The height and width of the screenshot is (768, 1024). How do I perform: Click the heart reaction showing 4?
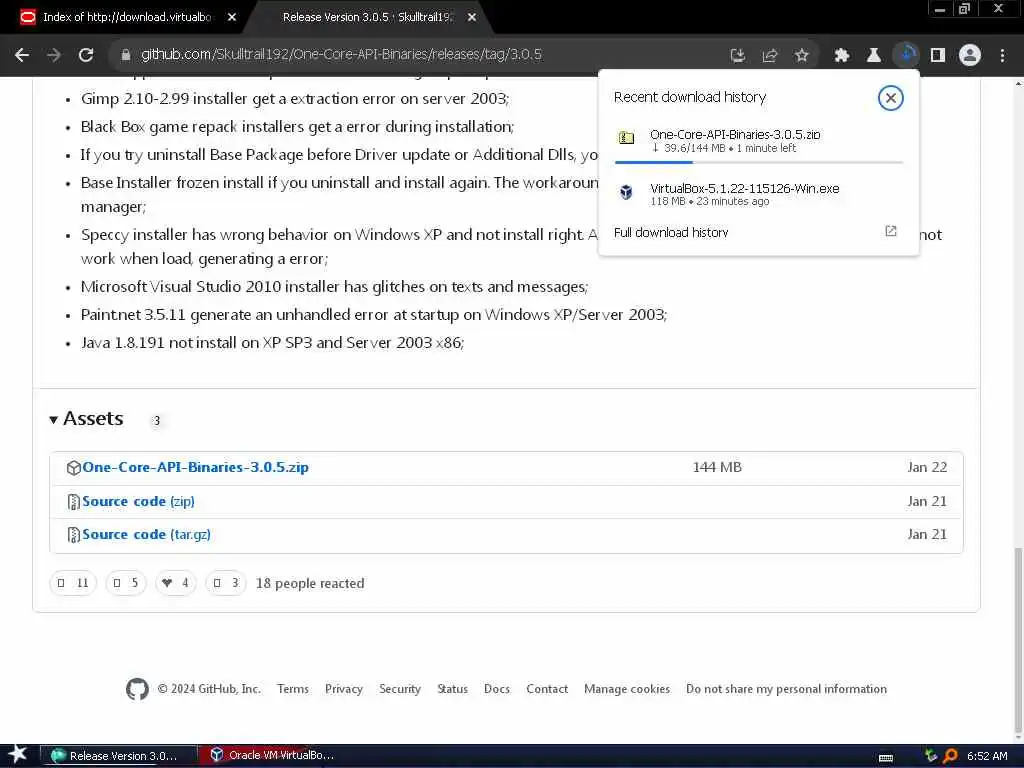[176, 583]
